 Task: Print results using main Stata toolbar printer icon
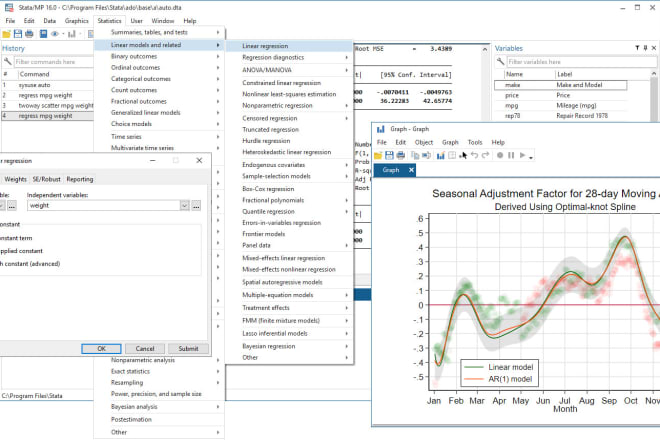[29, 34]
